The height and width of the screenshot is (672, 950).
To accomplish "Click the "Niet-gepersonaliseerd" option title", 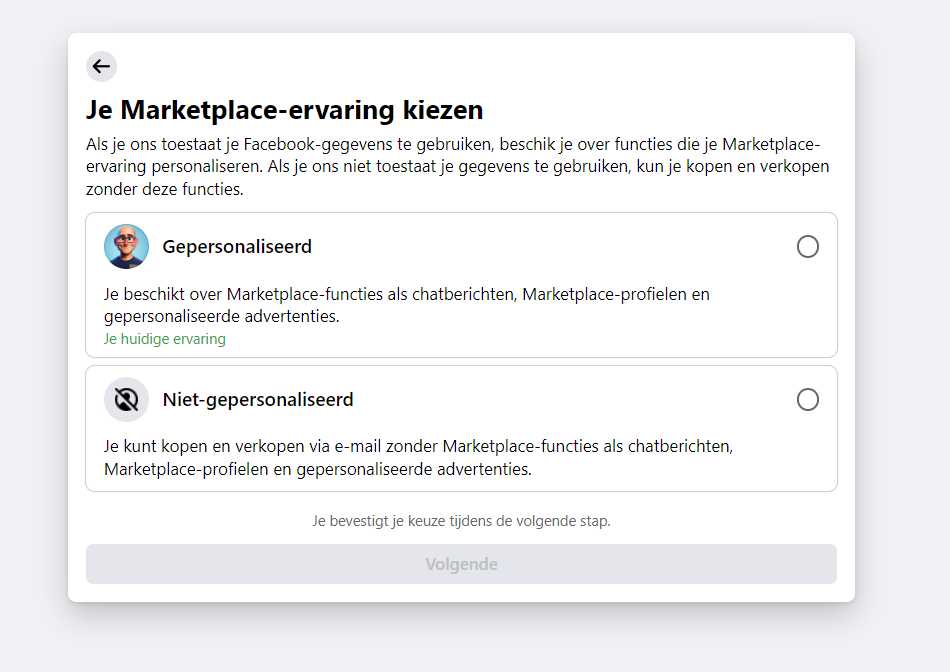I will pos(258,400).
